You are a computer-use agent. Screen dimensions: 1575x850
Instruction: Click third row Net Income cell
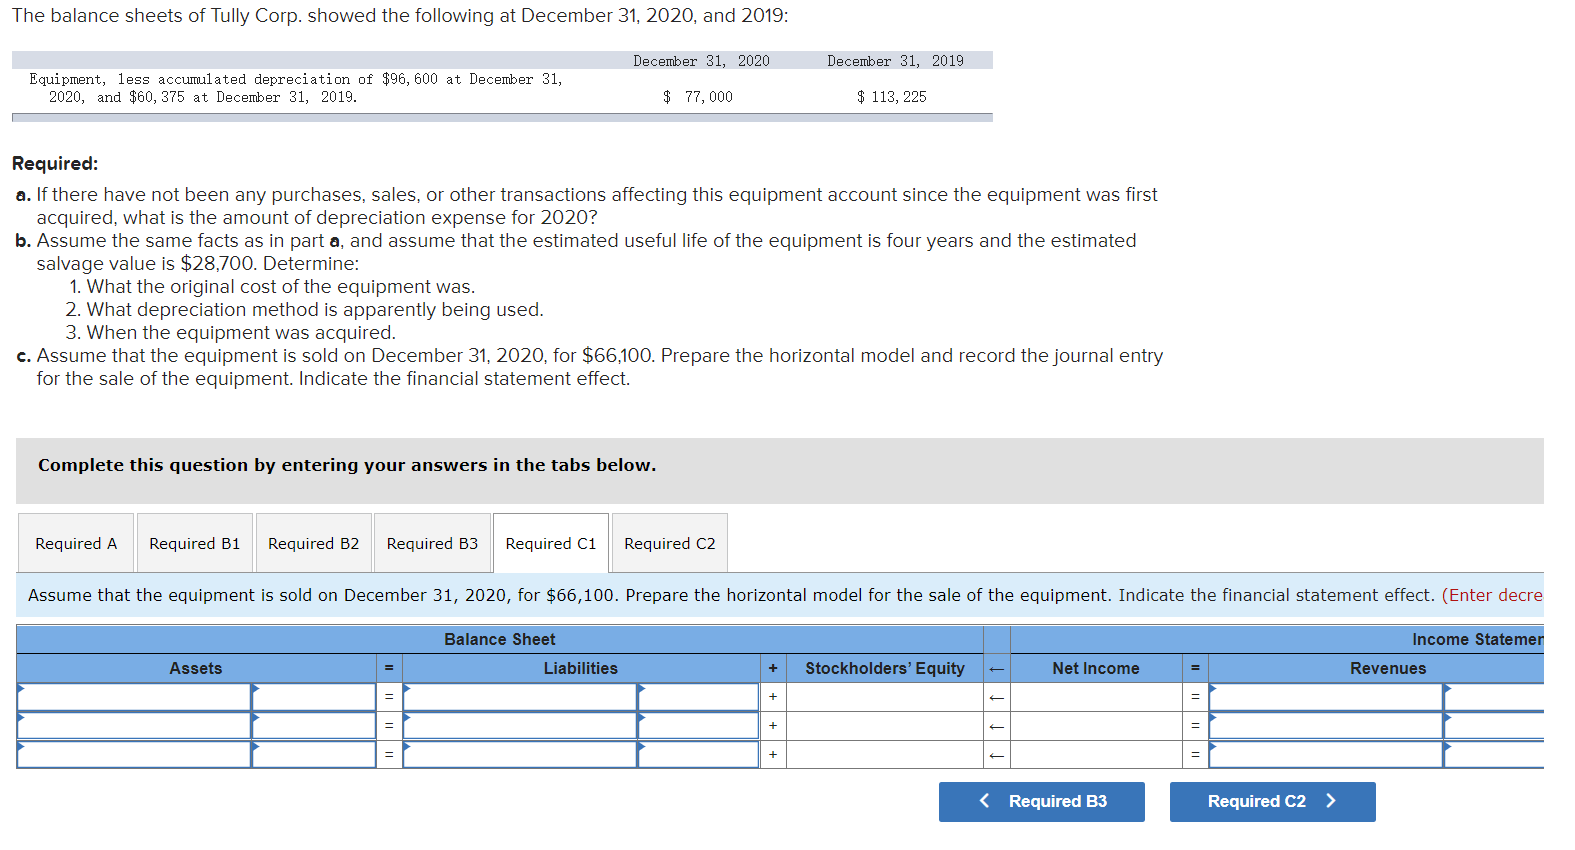pos(1096,755)
